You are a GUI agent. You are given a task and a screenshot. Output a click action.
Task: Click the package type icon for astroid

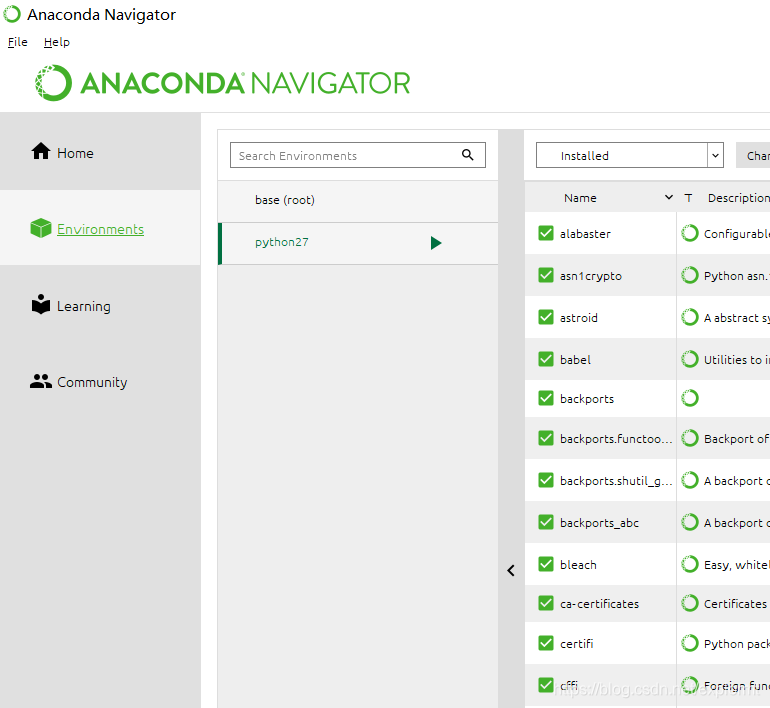689,317
